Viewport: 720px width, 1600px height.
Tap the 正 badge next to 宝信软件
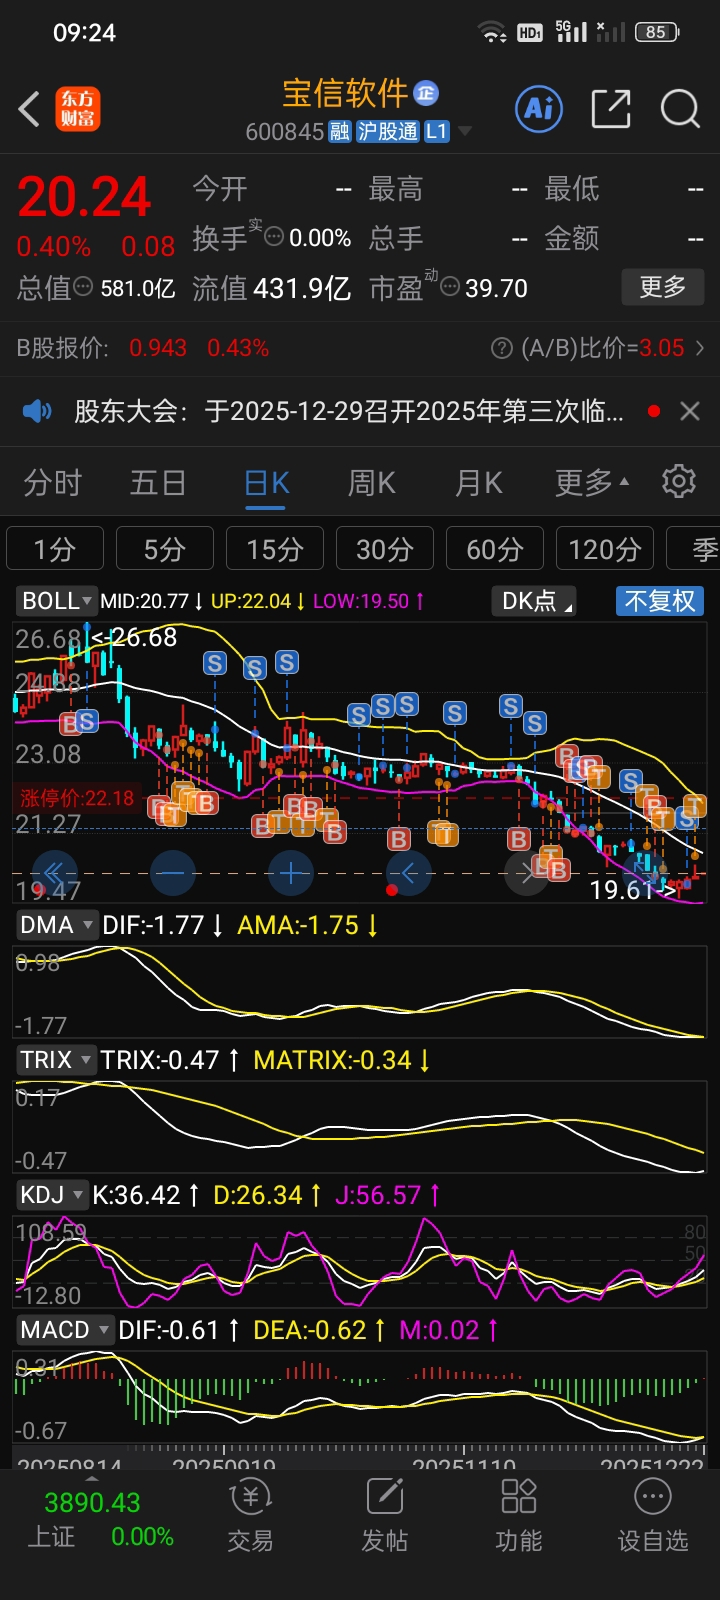coord(427,93)
